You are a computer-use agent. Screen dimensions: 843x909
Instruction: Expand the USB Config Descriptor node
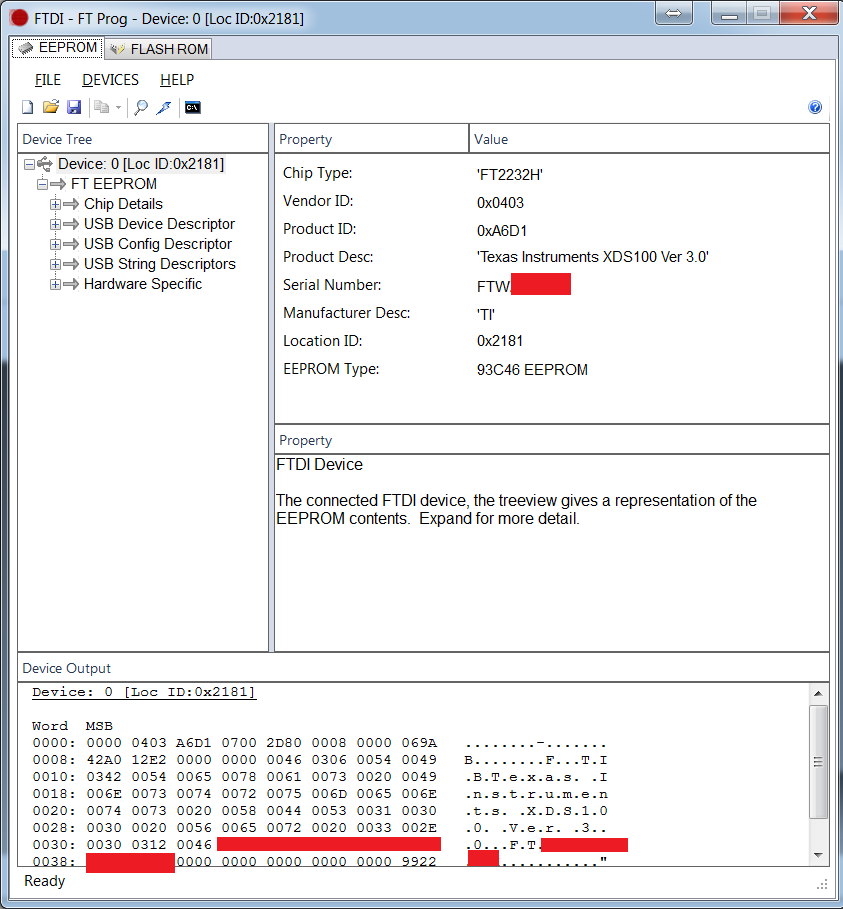(55, 244)
